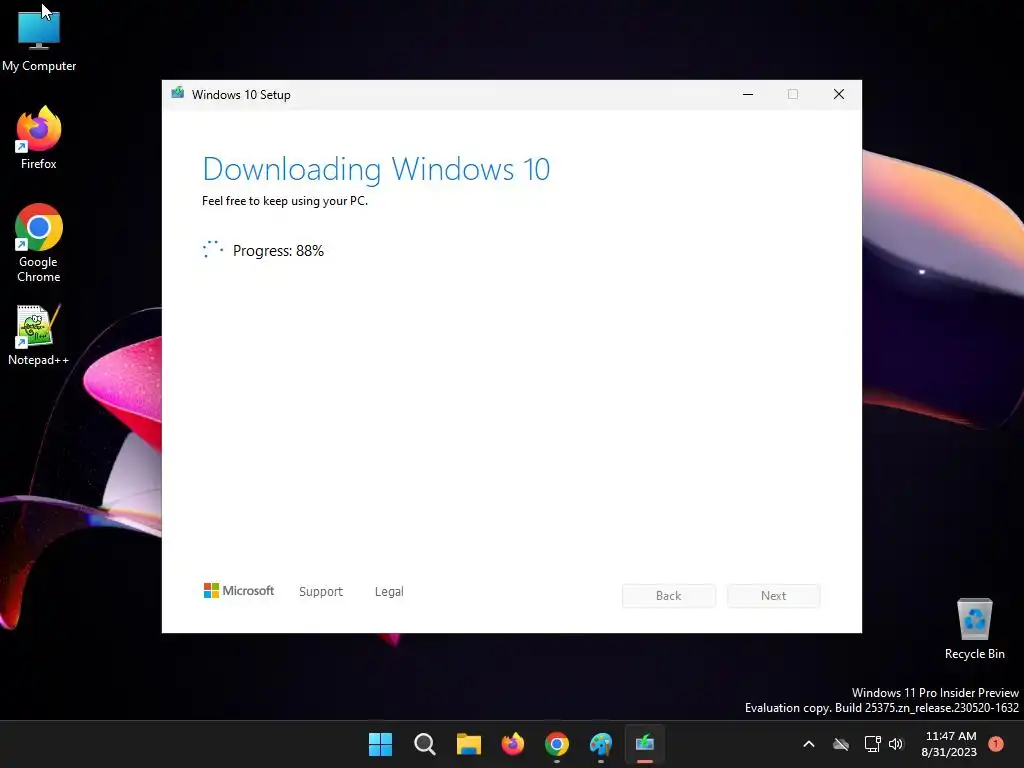Switch to Chrome in taskbar

pyautogui.click(x=556, y=744)
